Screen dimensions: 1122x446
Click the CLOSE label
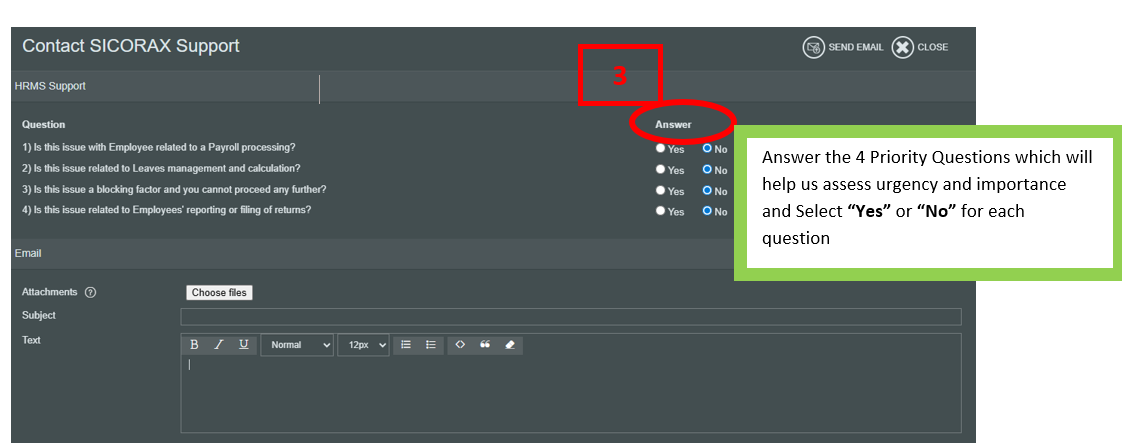tap(932, 47)
